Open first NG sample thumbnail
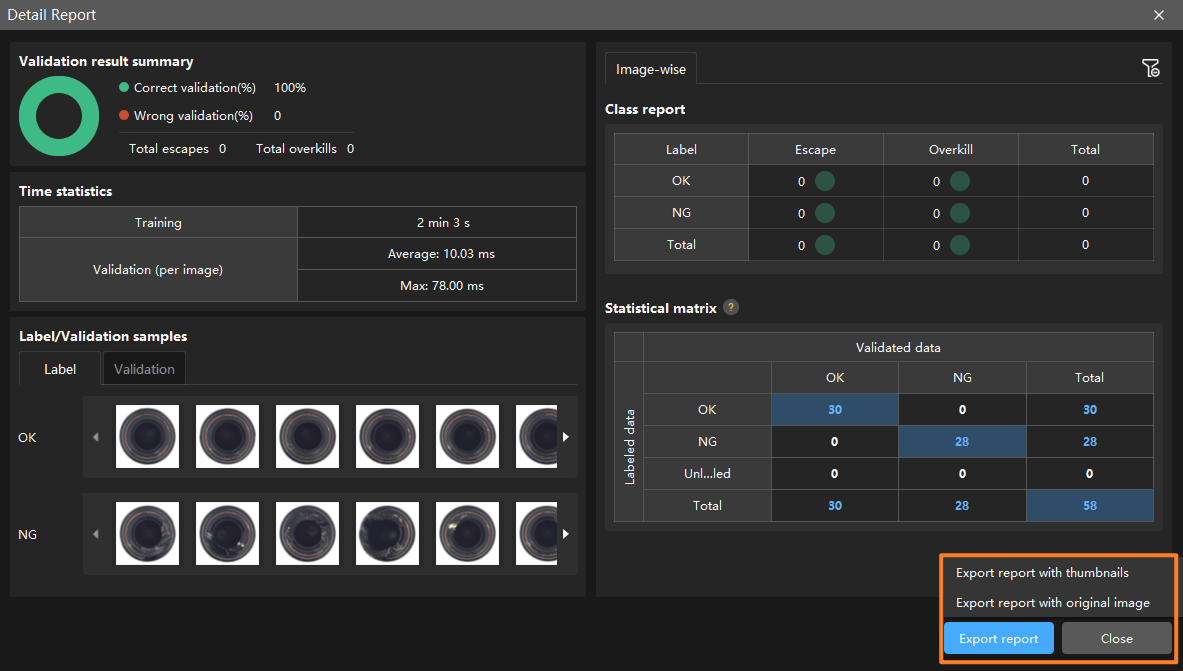Viewport: 1183px width, 671px height. click(147, 533)
